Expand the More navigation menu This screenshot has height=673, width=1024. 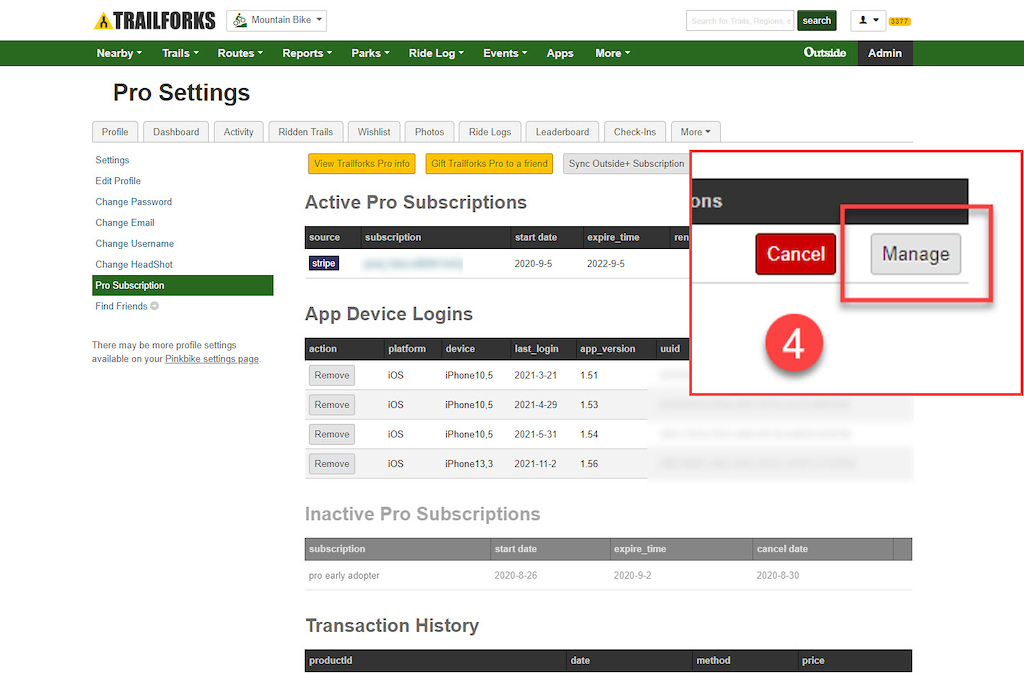[613, 53]
